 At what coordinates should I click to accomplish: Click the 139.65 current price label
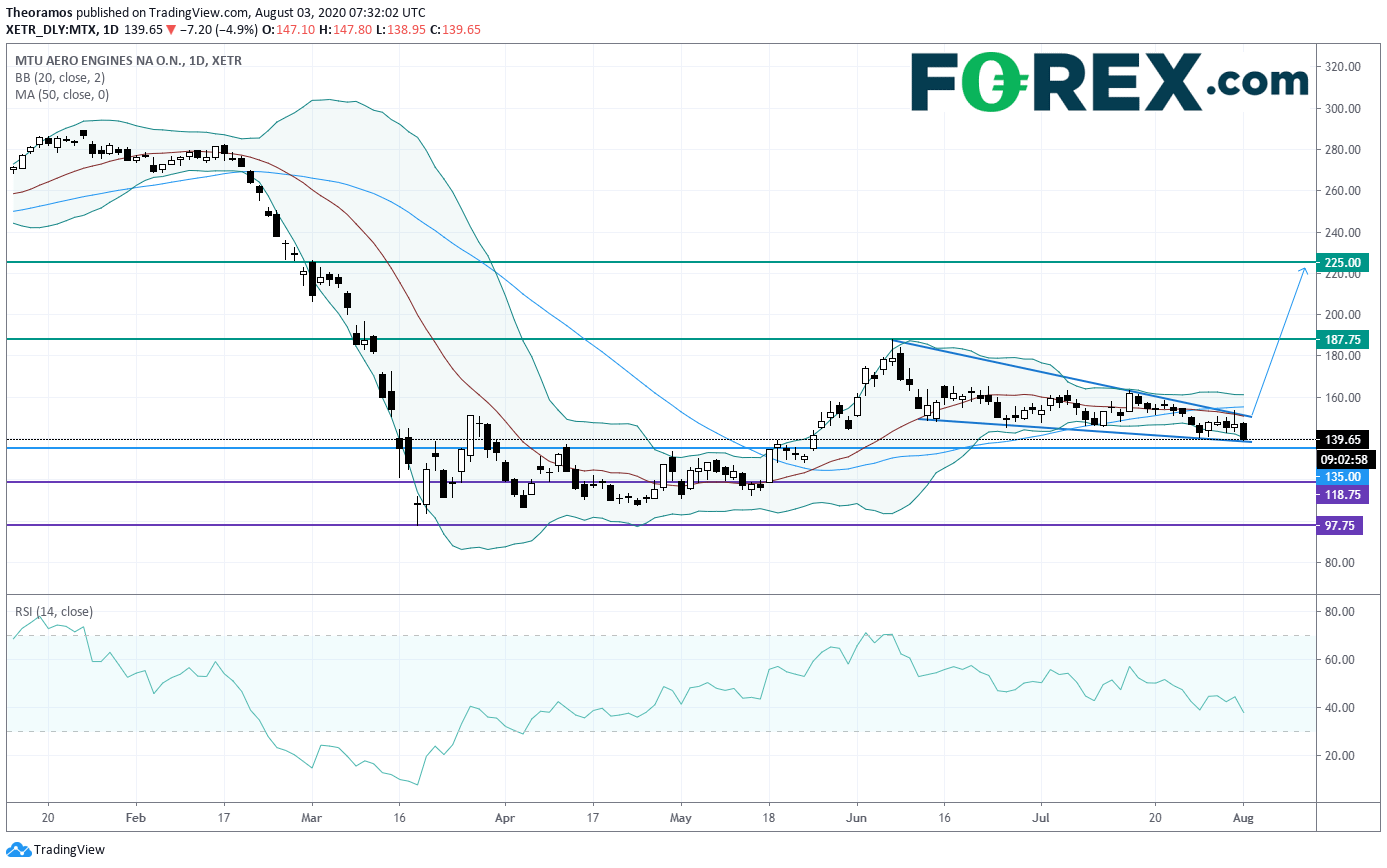tap(1340, 440)
